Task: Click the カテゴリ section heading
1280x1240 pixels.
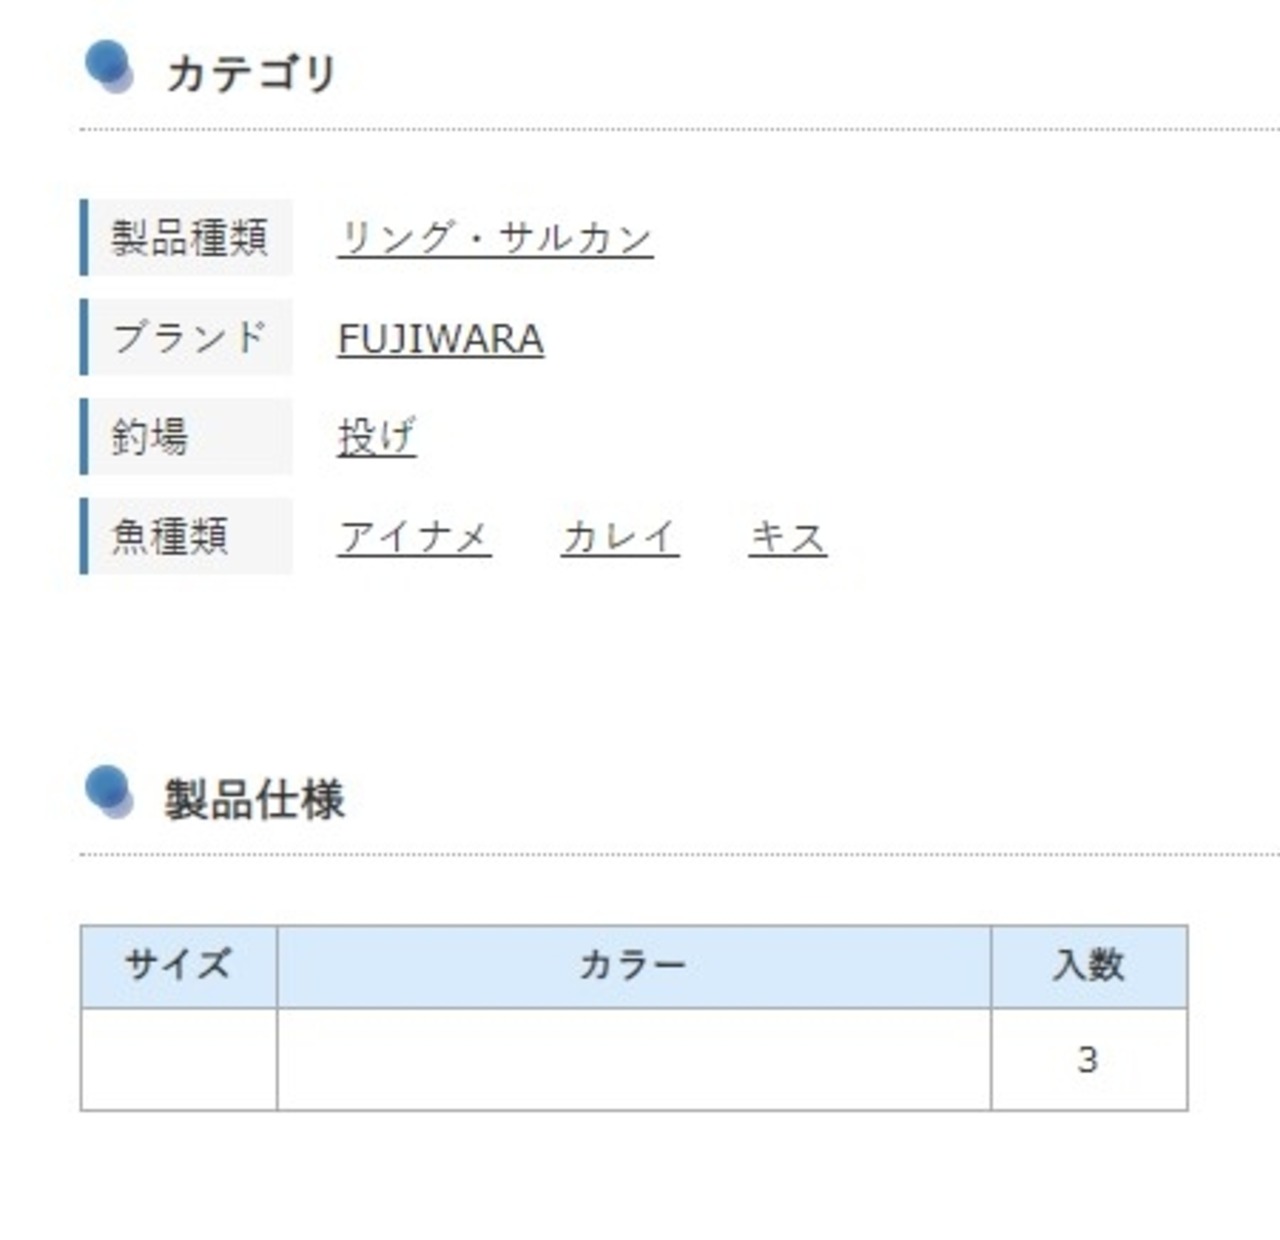Action: [251, 74]
